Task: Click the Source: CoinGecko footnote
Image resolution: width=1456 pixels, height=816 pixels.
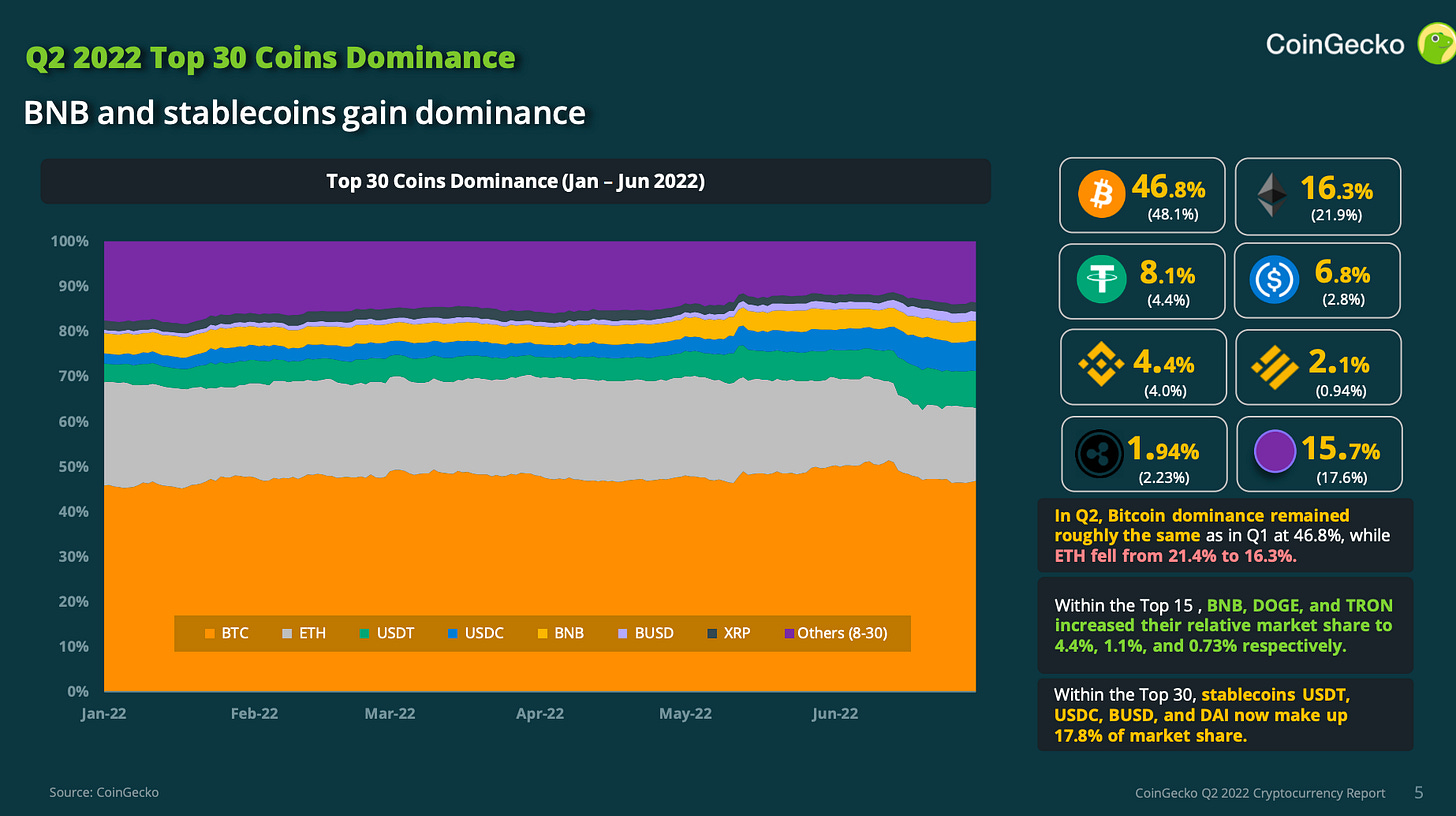Action: 104,792
